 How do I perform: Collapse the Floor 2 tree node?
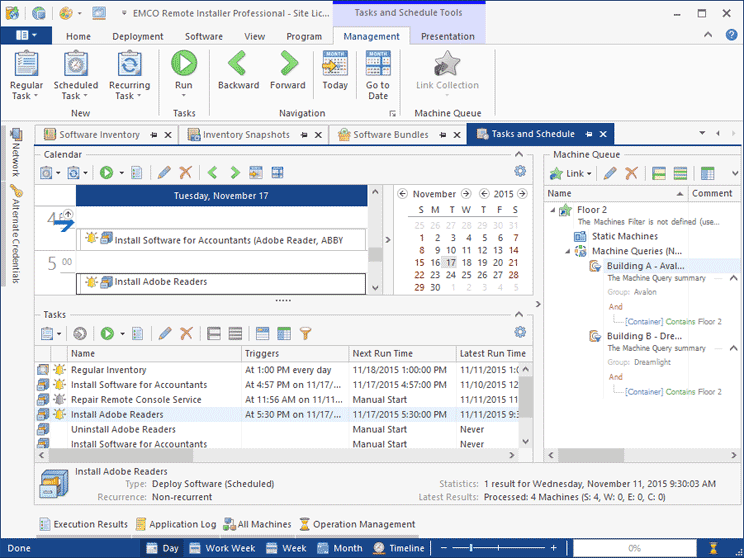point(552,211)
